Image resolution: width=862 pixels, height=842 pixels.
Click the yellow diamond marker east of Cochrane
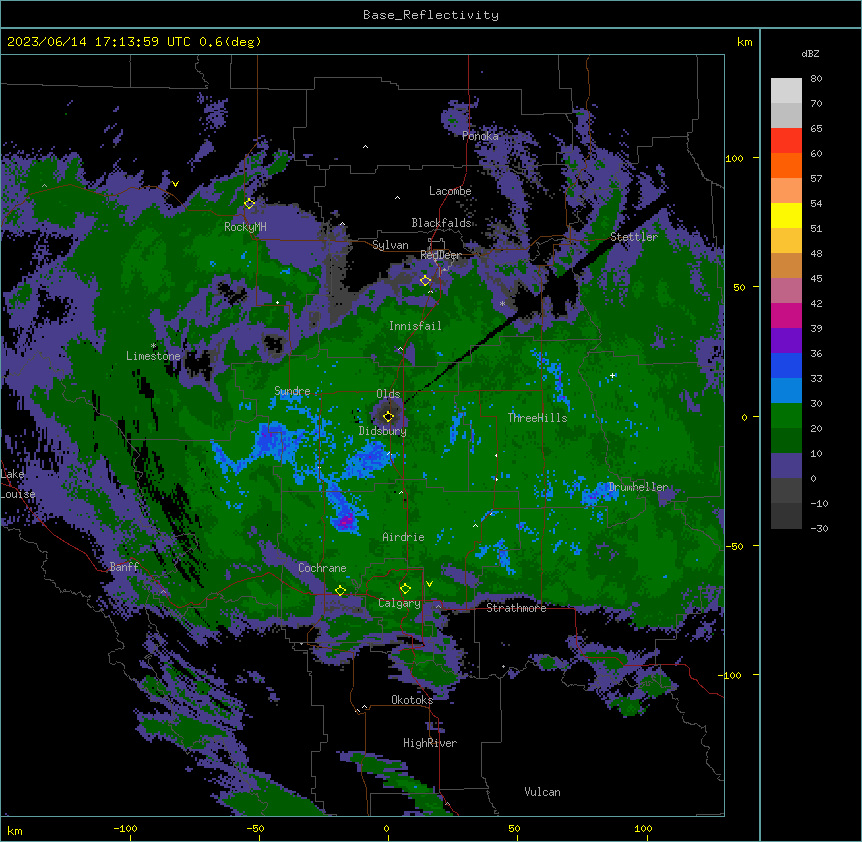click(340, 591)
